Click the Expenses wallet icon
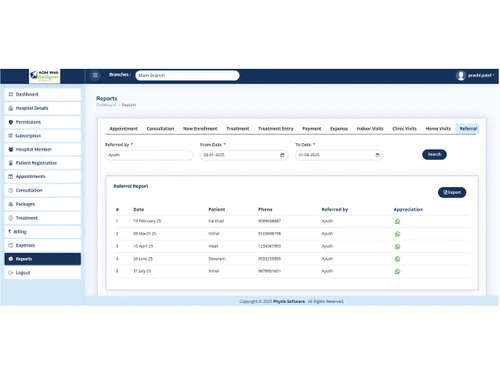This screenshot has width=500, height=375. click(11, 245)
